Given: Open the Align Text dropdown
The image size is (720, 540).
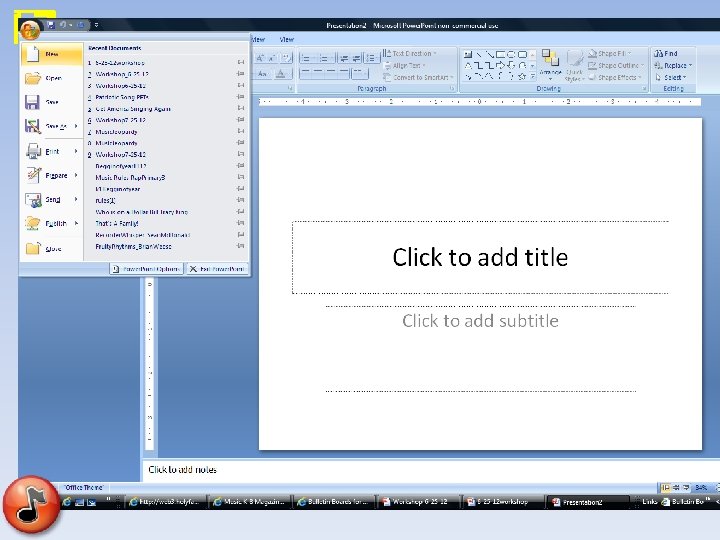Looking at the screenshot, I should pyautogui.click(x=405, y=66).
